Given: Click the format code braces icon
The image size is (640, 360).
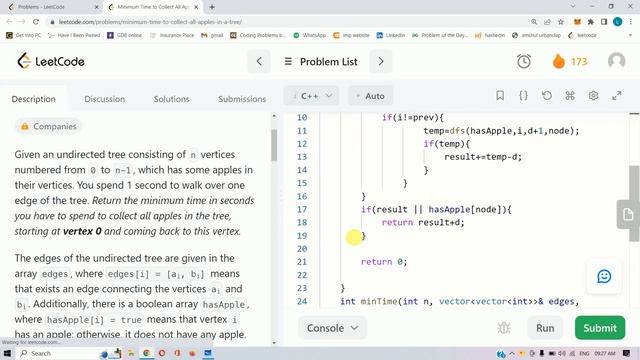Looking at the screenshot, I should point(523,96).
